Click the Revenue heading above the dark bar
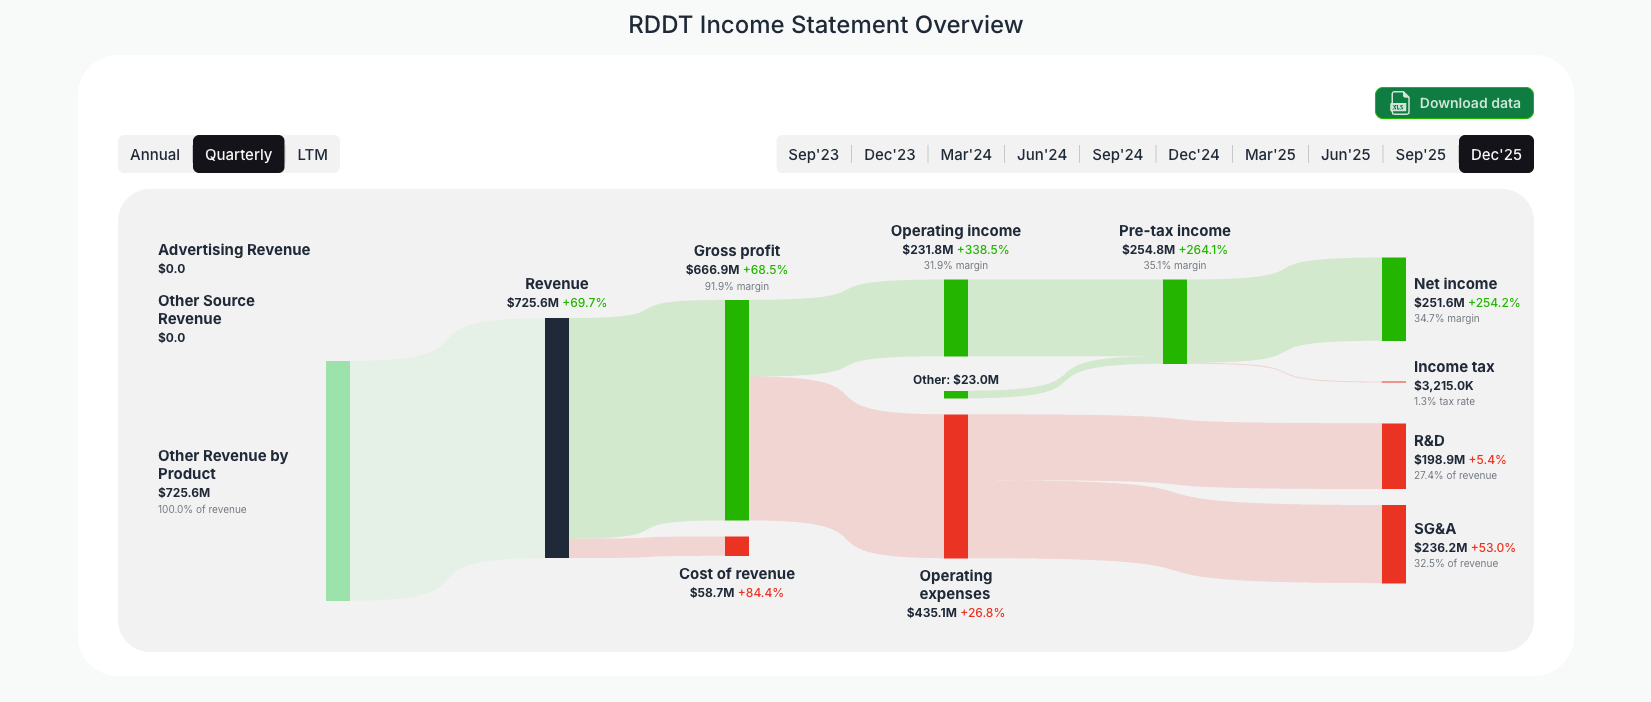The image size is (1651, 702). [557, 284]
